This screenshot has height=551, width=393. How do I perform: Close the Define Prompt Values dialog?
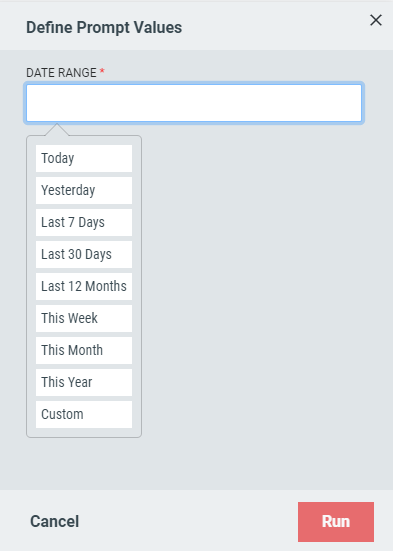376,20
